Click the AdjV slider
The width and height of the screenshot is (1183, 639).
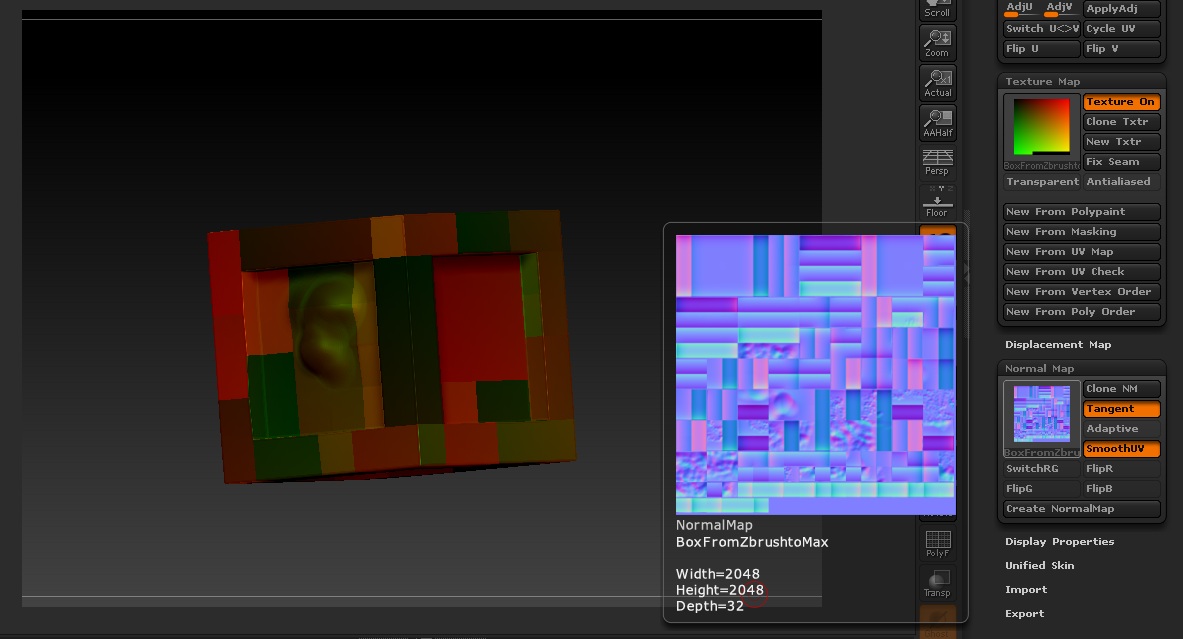(1060, 8)
